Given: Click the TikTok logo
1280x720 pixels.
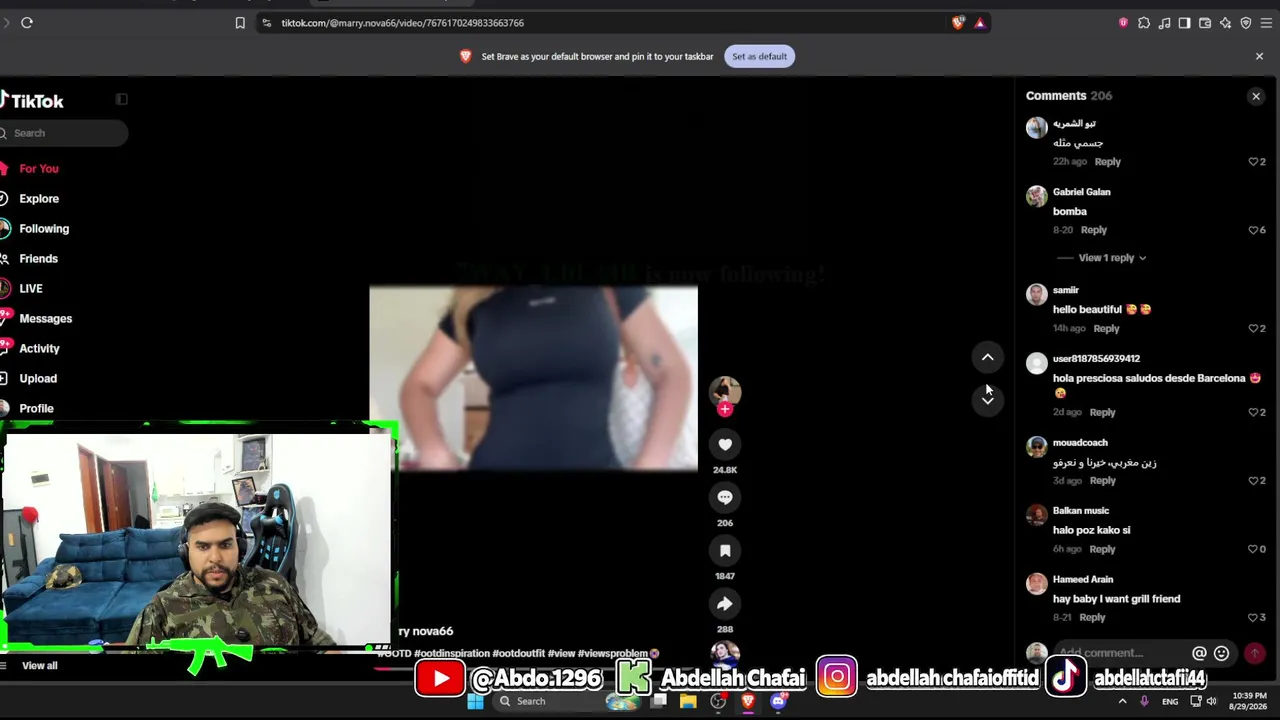Looking at the screenshot, I should (32, 101).
